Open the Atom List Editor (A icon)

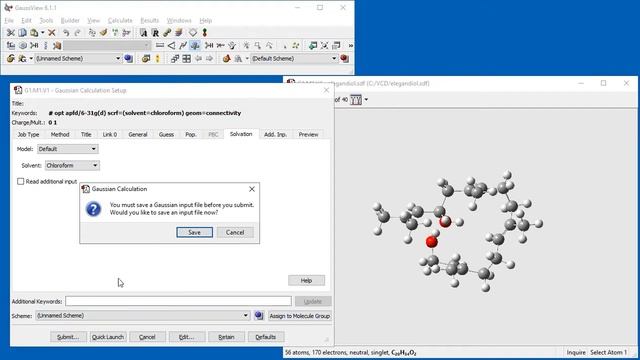coord(143,33)
